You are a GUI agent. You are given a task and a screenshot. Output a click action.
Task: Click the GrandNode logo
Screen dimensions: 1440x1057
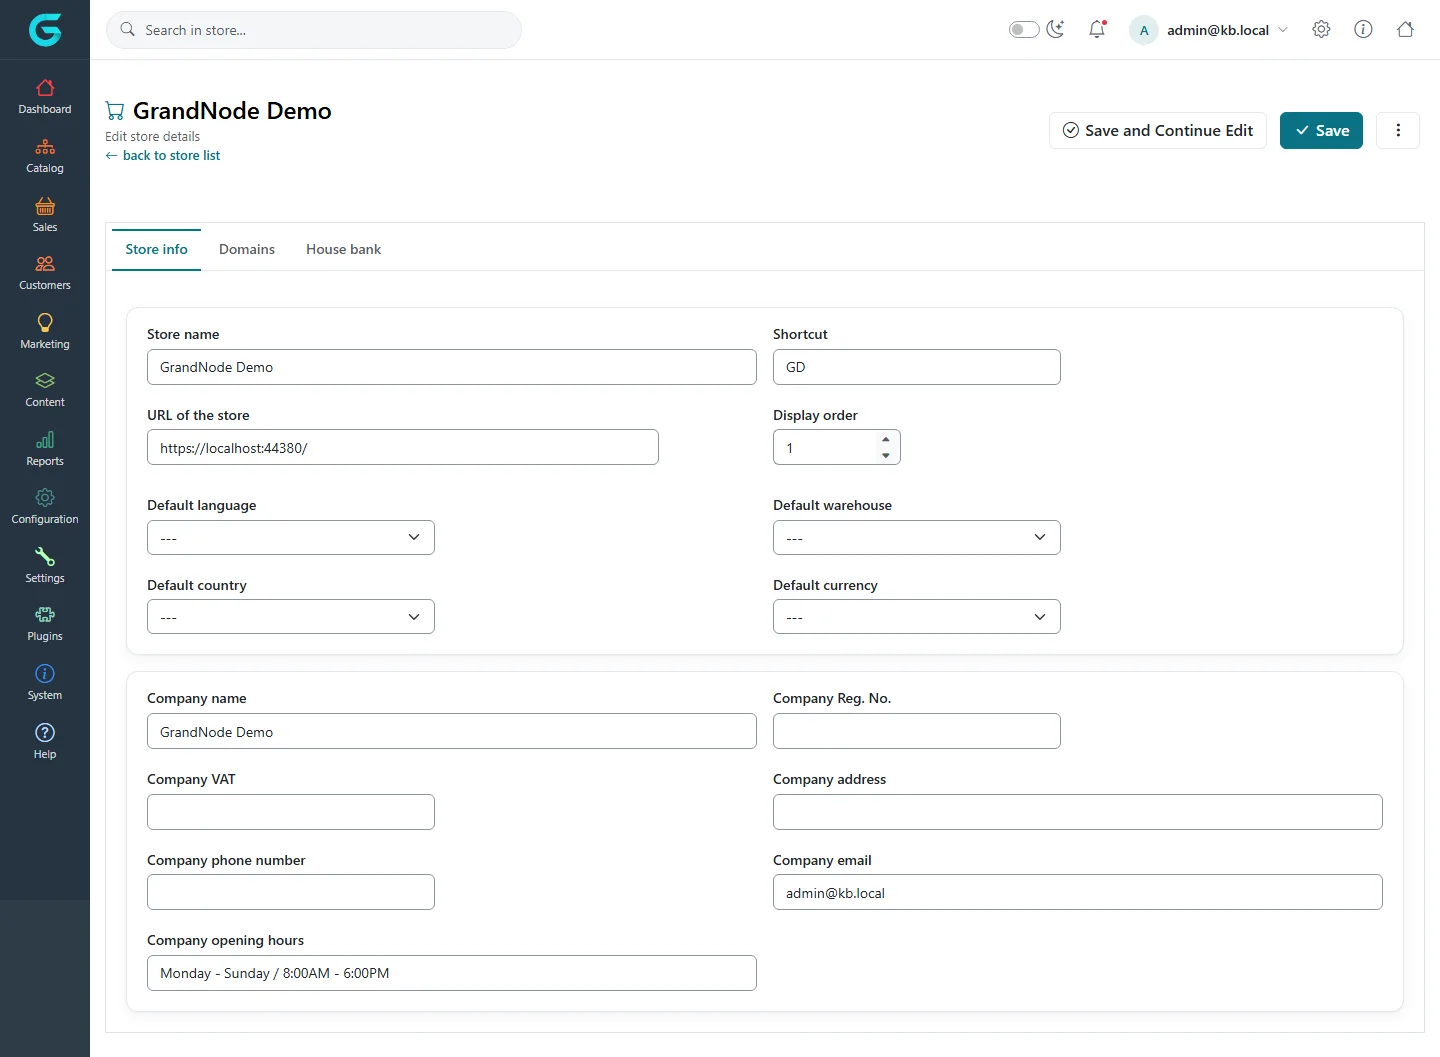click(45, 30)
